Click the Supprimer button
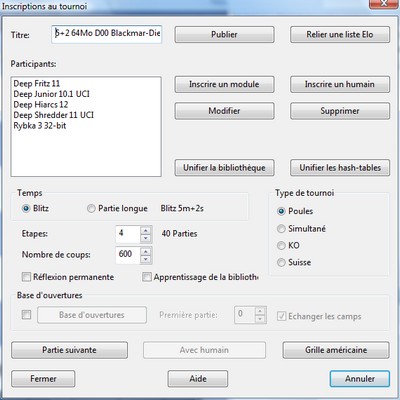The height and width of the screenshot is (400, 400). (x=340, y=111)
